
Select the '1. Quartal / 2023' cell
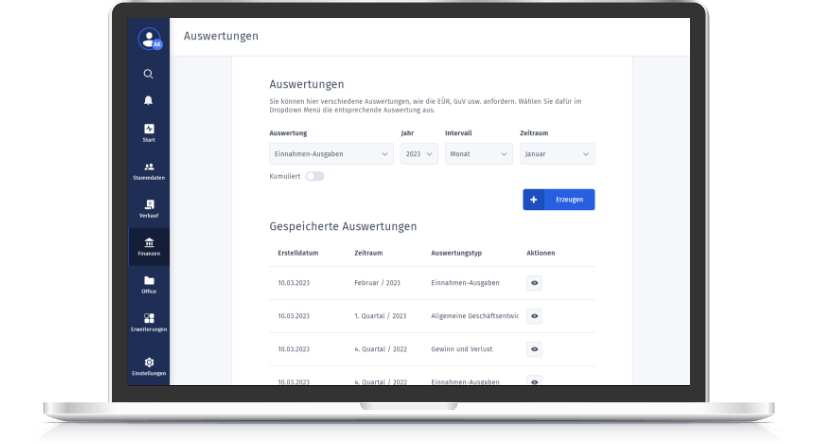[x=380, y=316]
